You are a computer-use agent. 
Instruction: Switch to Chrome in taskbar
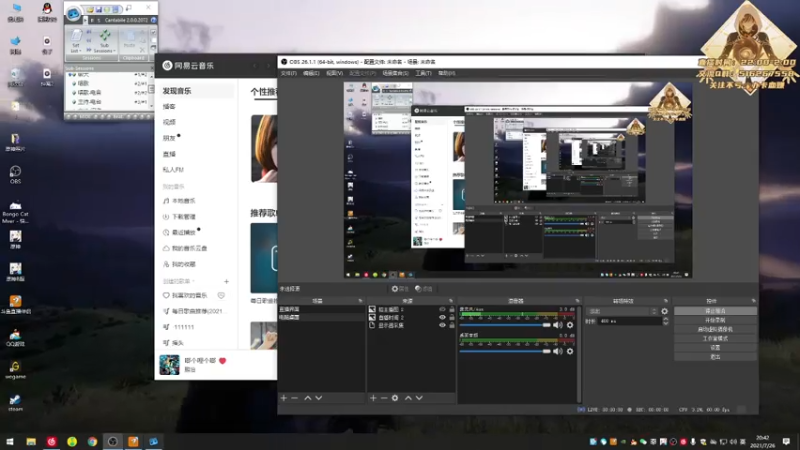pos(92,441)
